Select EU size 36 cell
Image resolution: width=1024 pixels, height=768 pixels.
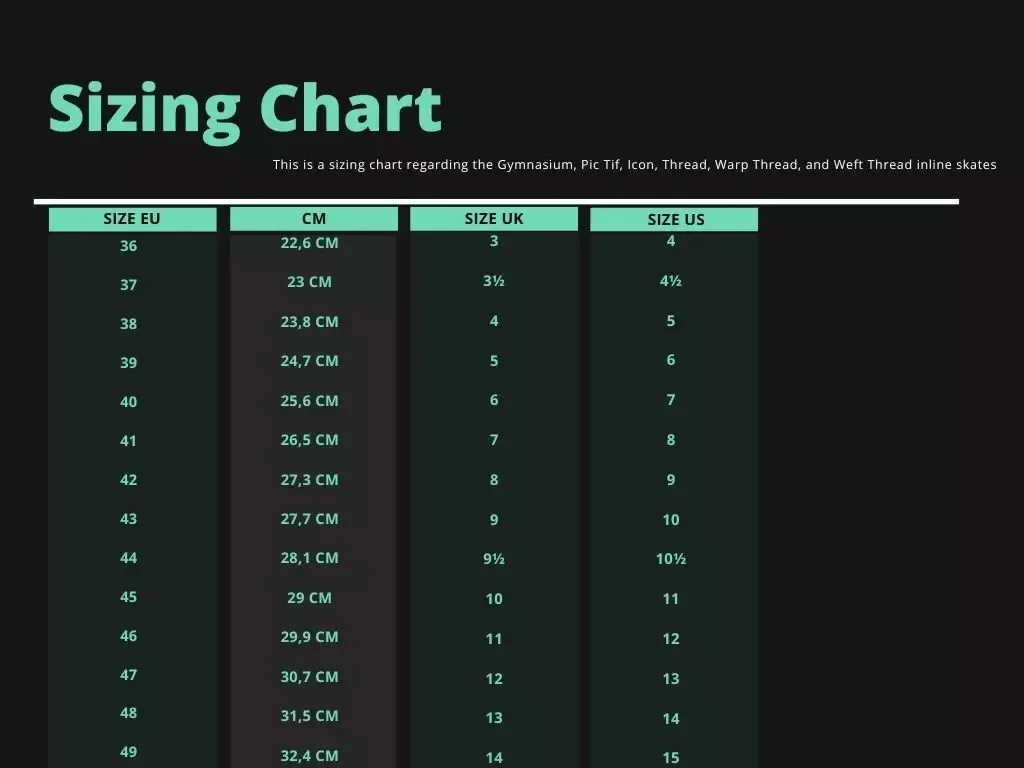coord(129,246)
